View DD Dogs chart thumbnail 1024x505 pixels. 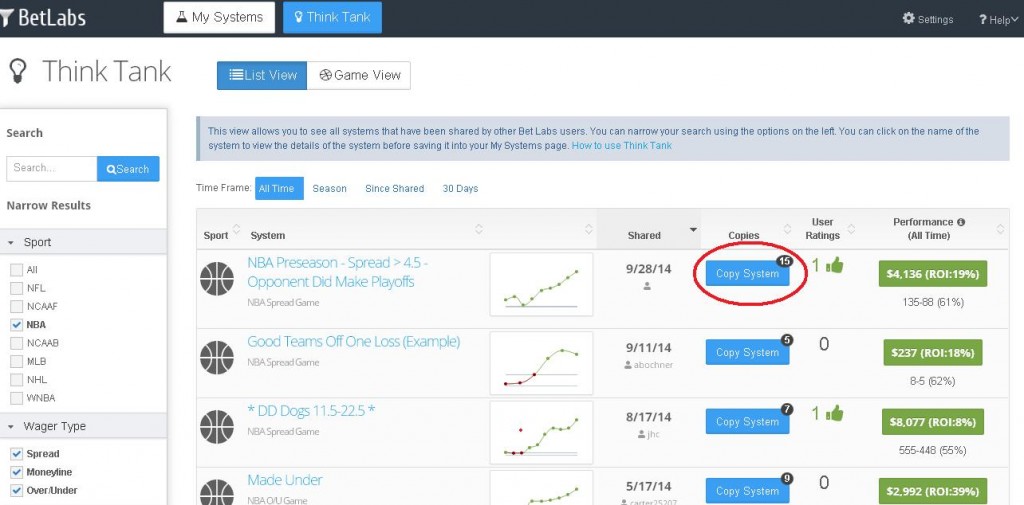click(541, 432)
